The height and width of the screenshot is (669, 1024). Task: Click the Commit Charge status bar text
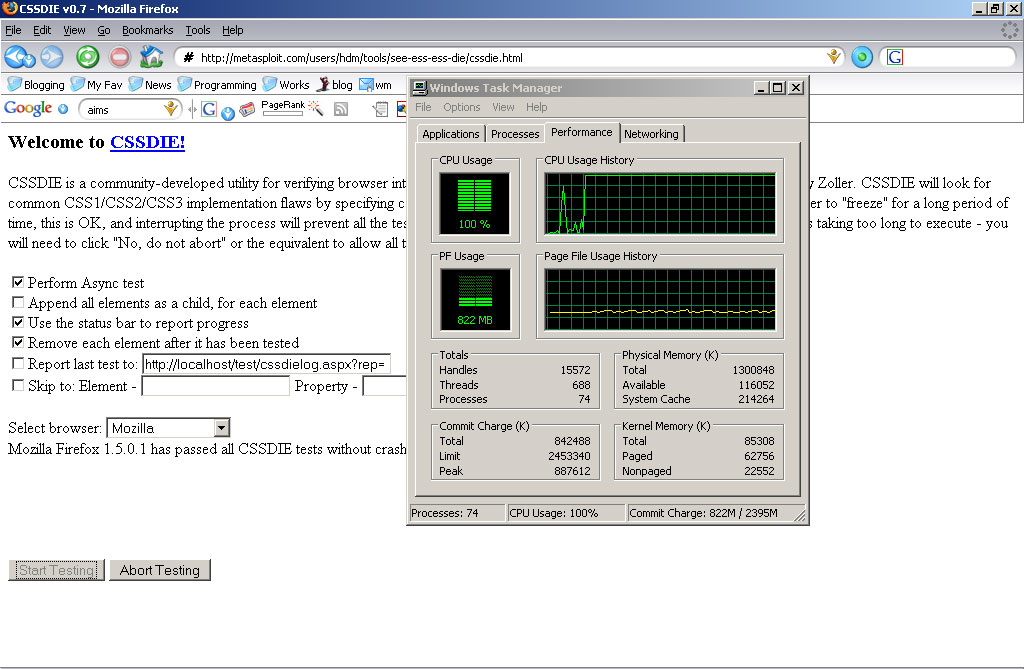click(703, 513)
